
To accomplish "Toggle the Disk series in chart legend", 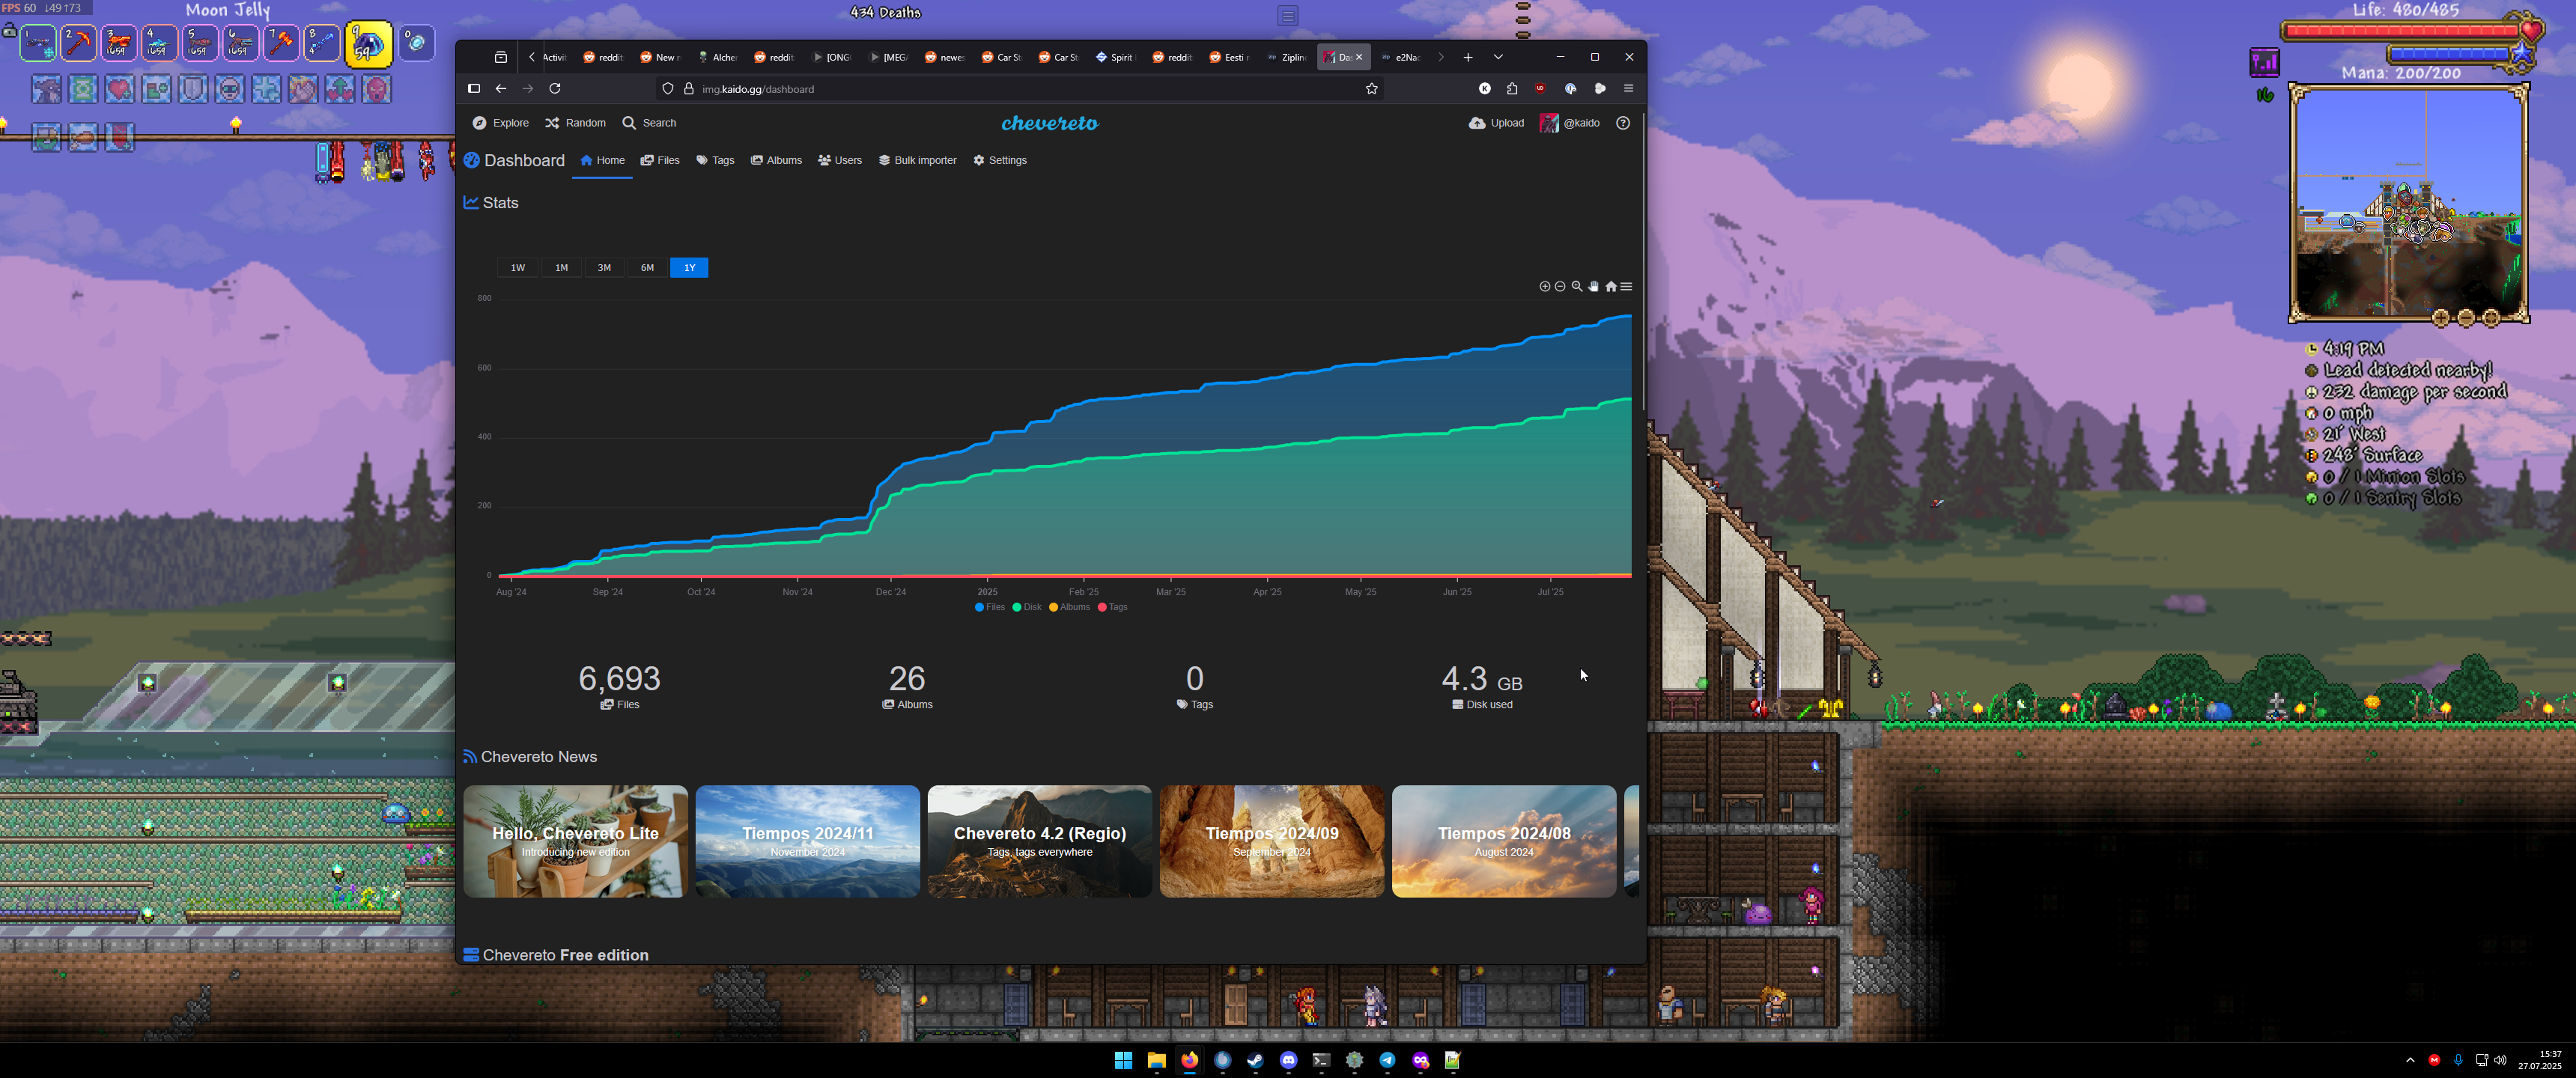I will pos(1027,607).
